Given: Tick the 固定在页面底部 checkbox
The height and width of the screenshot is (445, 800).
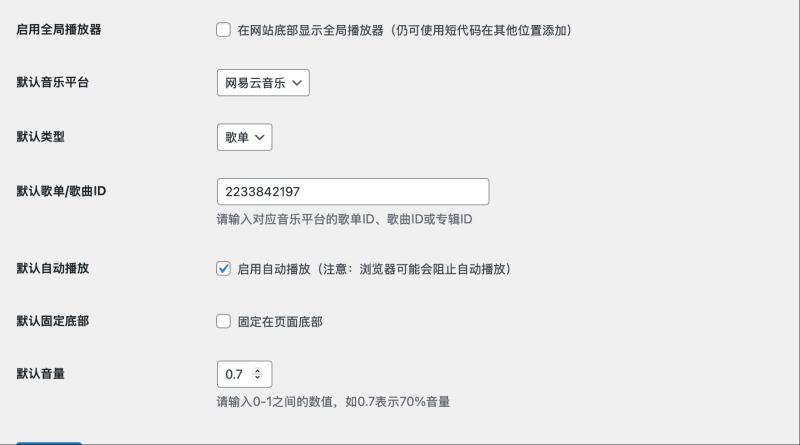Looking at the screenshot, I should coord(224,322).
